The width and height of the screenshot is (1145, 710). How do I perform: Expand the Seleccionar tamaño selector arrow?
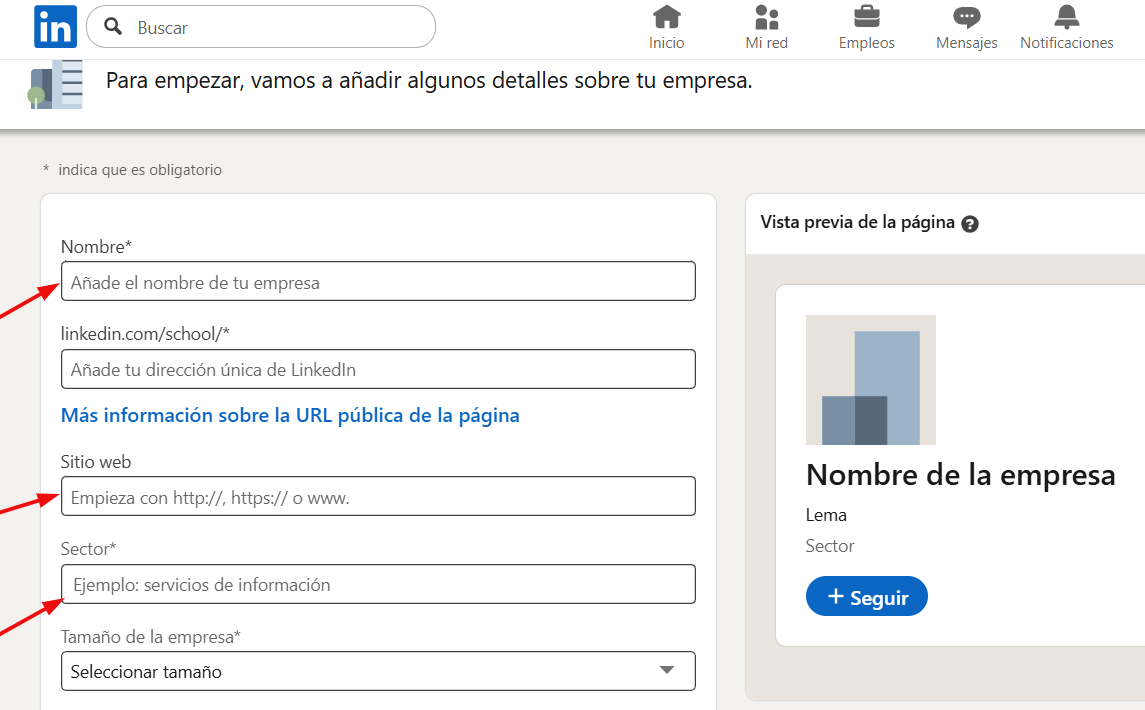tap(666, 671)
